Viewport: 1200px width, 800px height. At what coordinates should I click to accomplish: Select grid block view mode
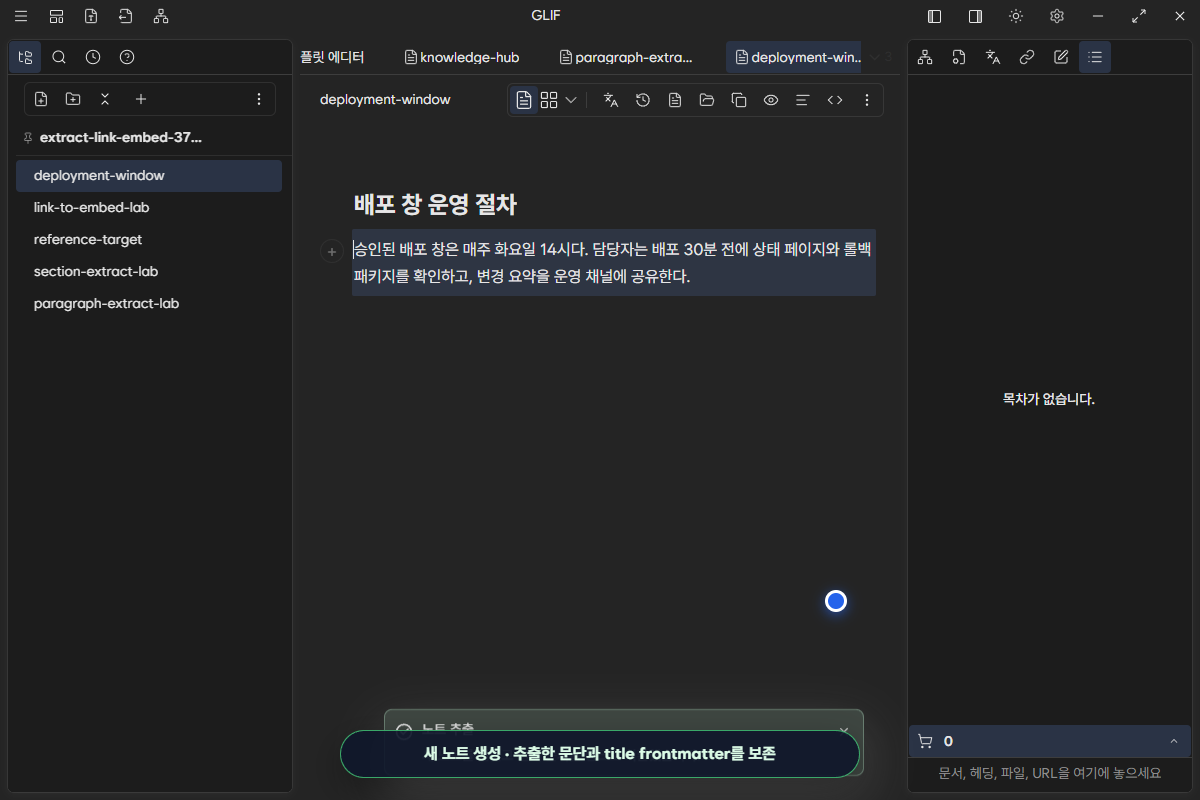click(x=549, y=100)
